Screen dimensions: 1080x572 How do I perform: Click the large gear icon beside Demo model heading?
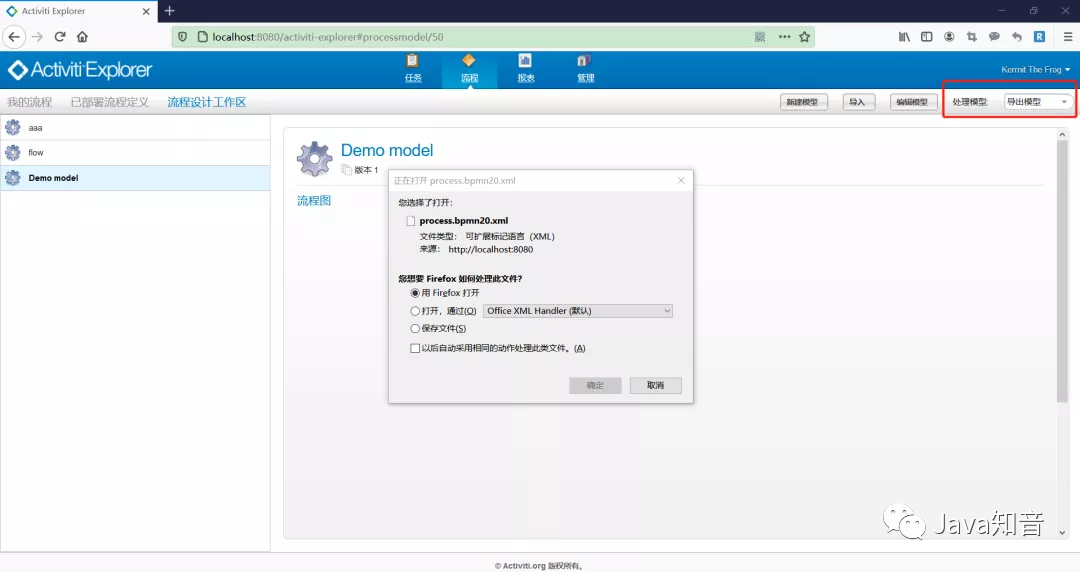click(x=314, y=159)
